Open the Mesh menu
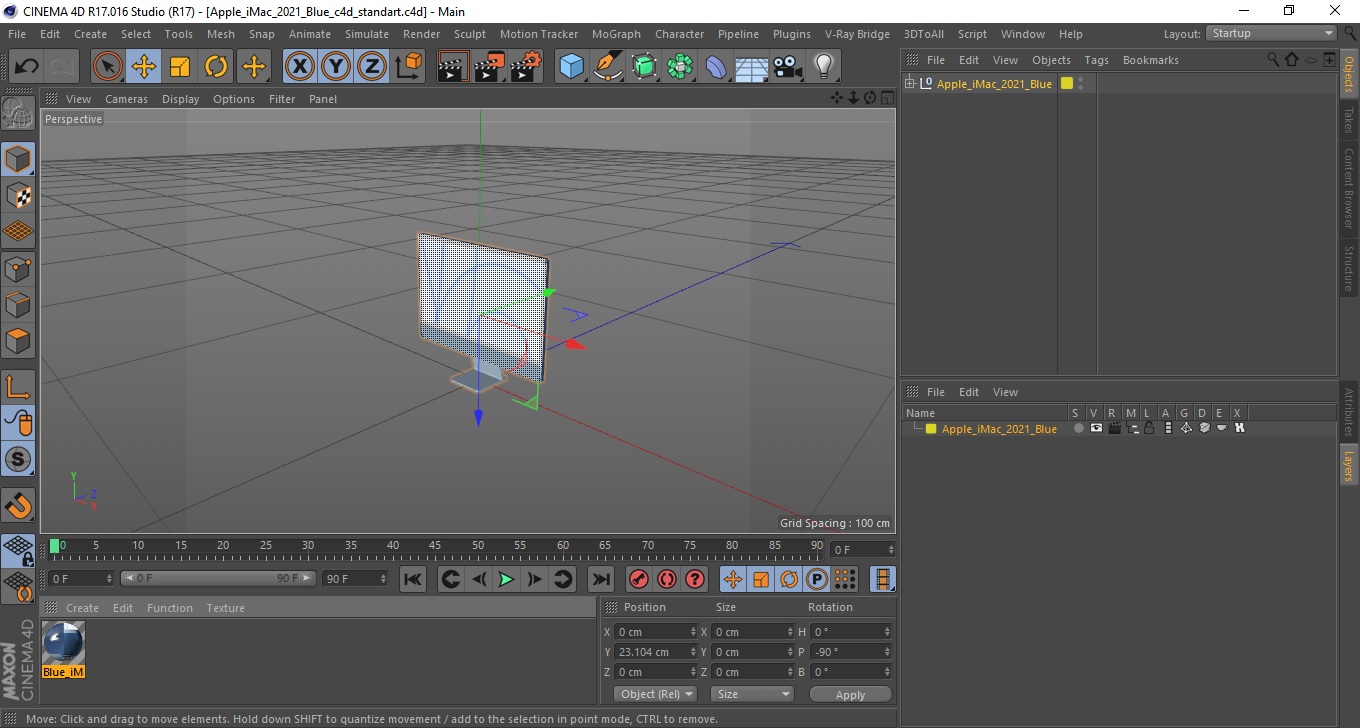1360x728 pixels. pos(220,34)
